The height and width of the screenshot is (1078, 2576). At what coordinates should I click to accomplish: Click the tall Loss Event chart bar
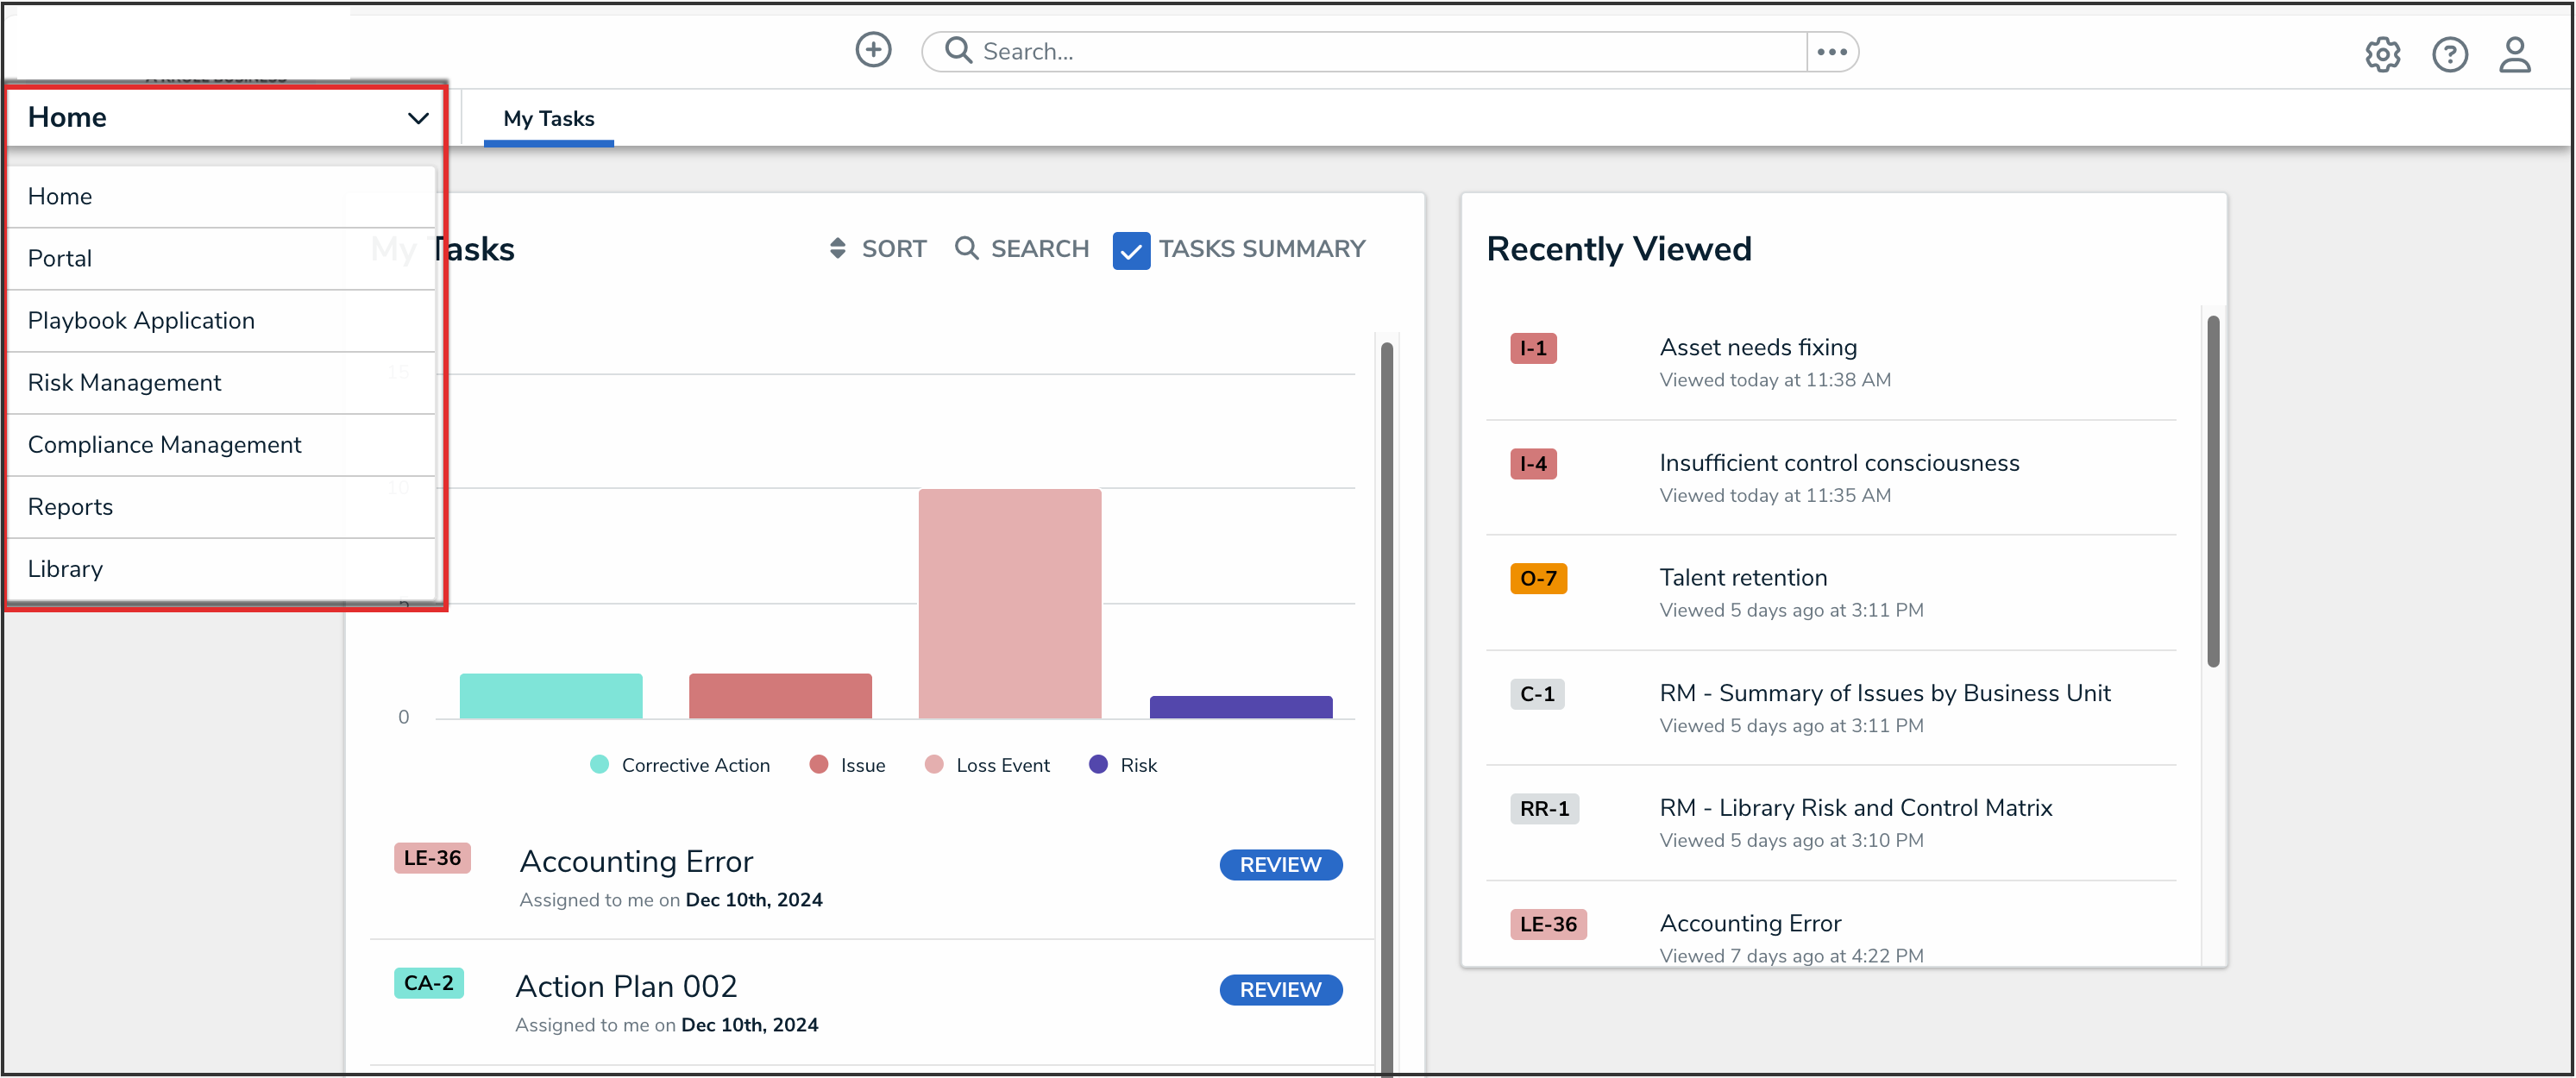[1009, 603]
